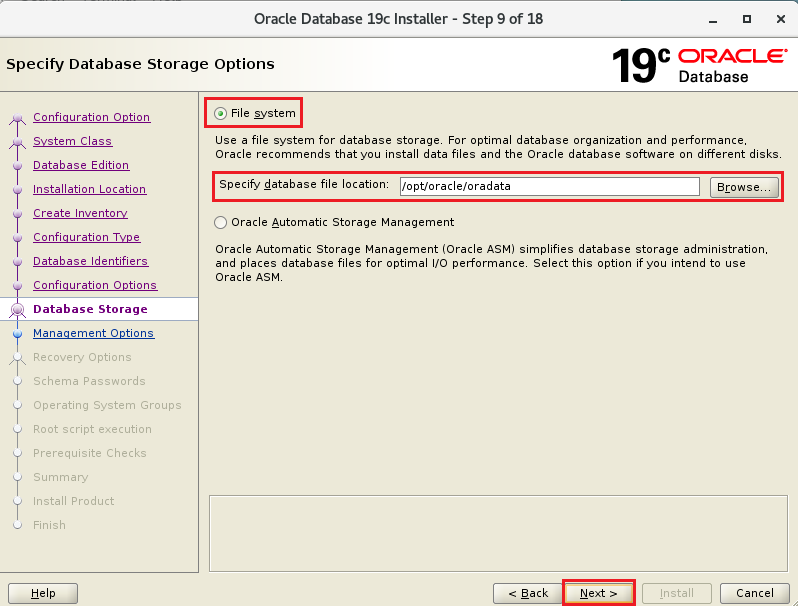Select the File system radio button
Image resolution: width=798 pixels, height=606 pixels.
tap(220, 113)
